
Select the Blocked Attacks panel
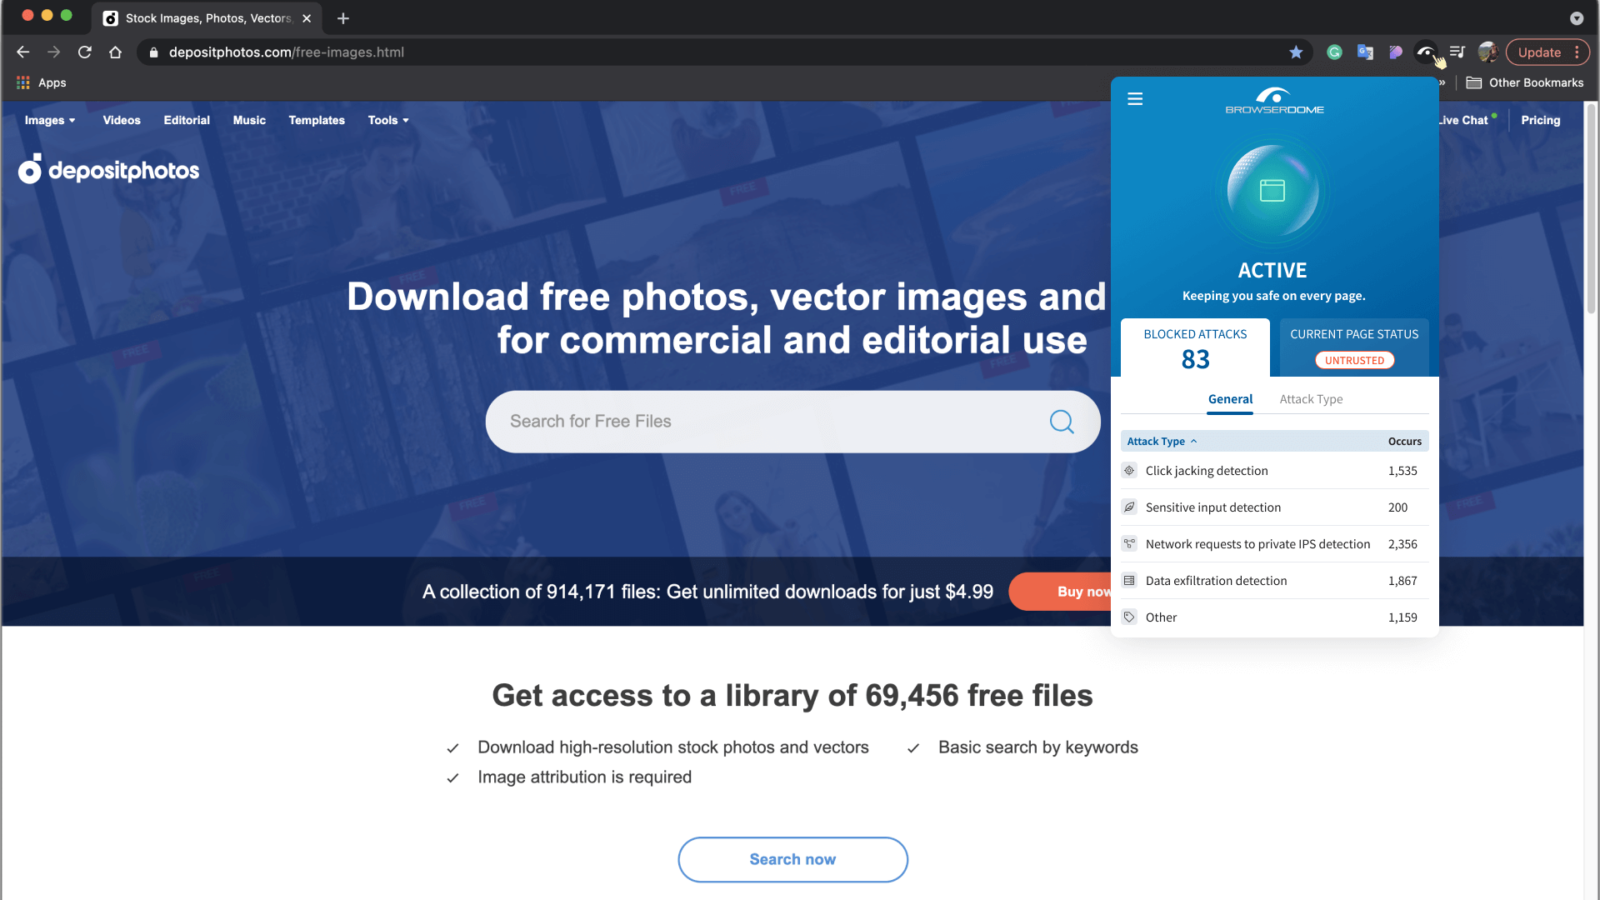tap(1195, 348)
